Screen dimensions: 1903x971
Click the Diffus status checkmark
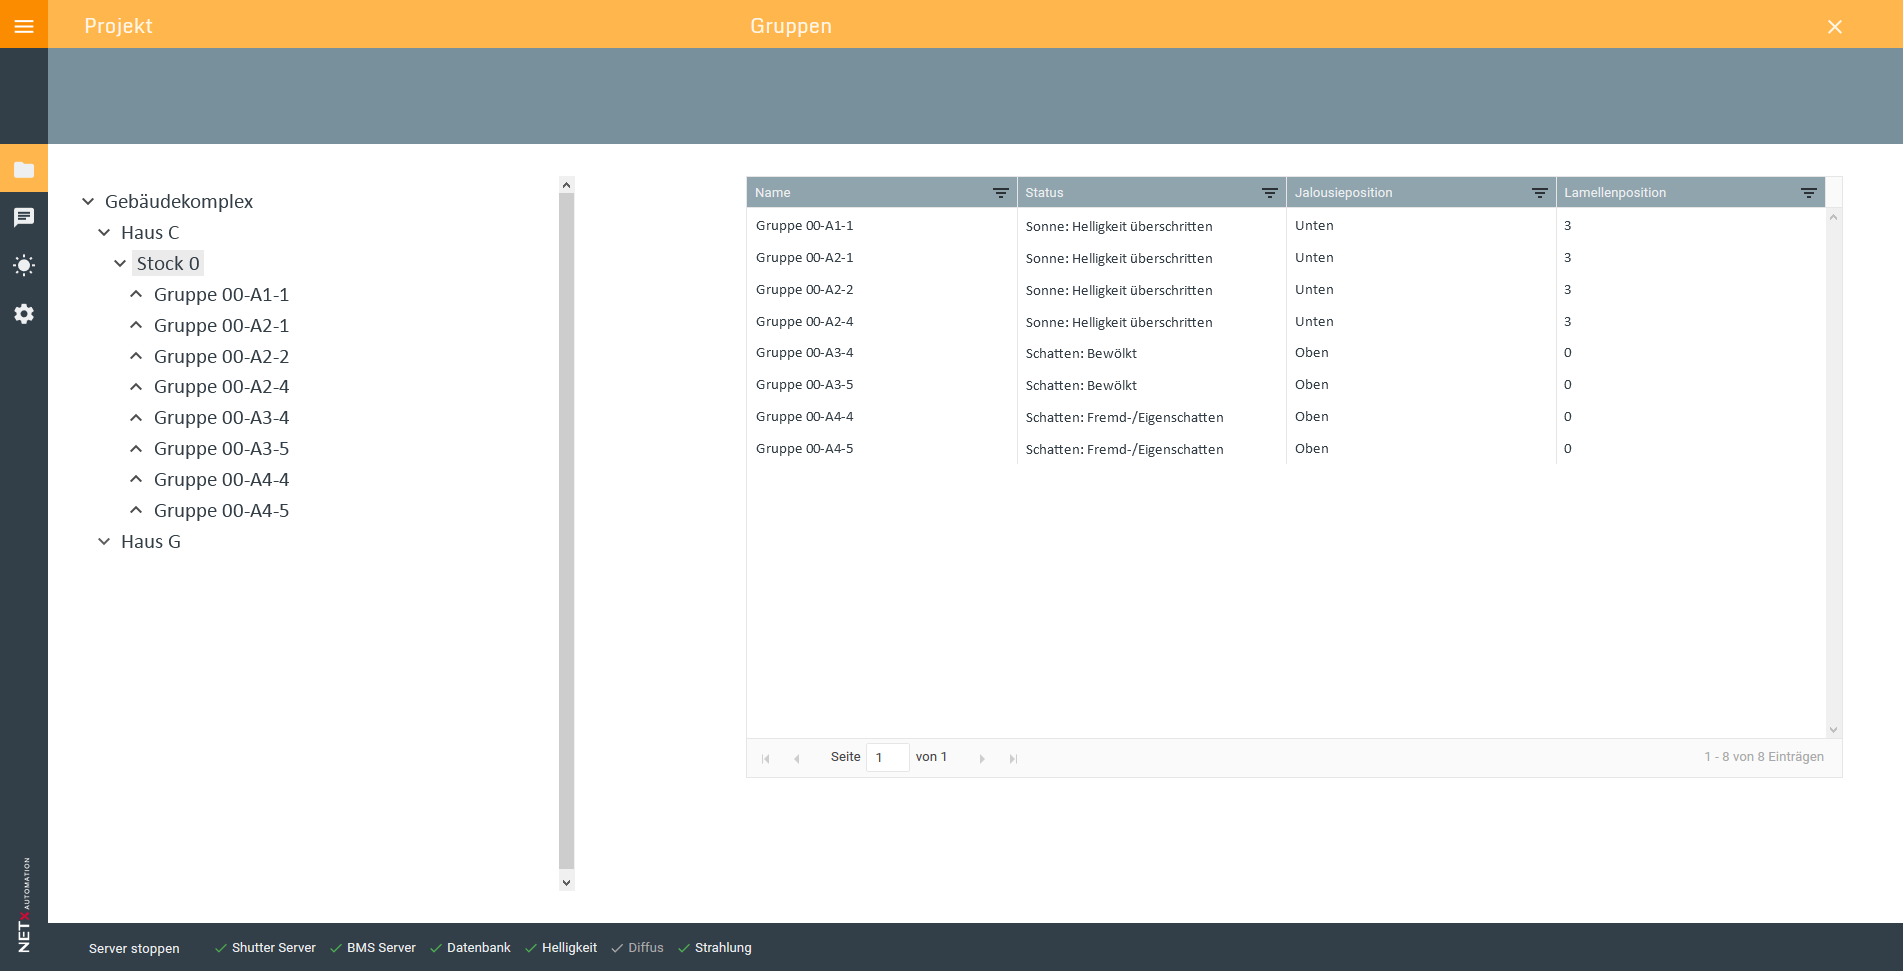tap(617, 948)
